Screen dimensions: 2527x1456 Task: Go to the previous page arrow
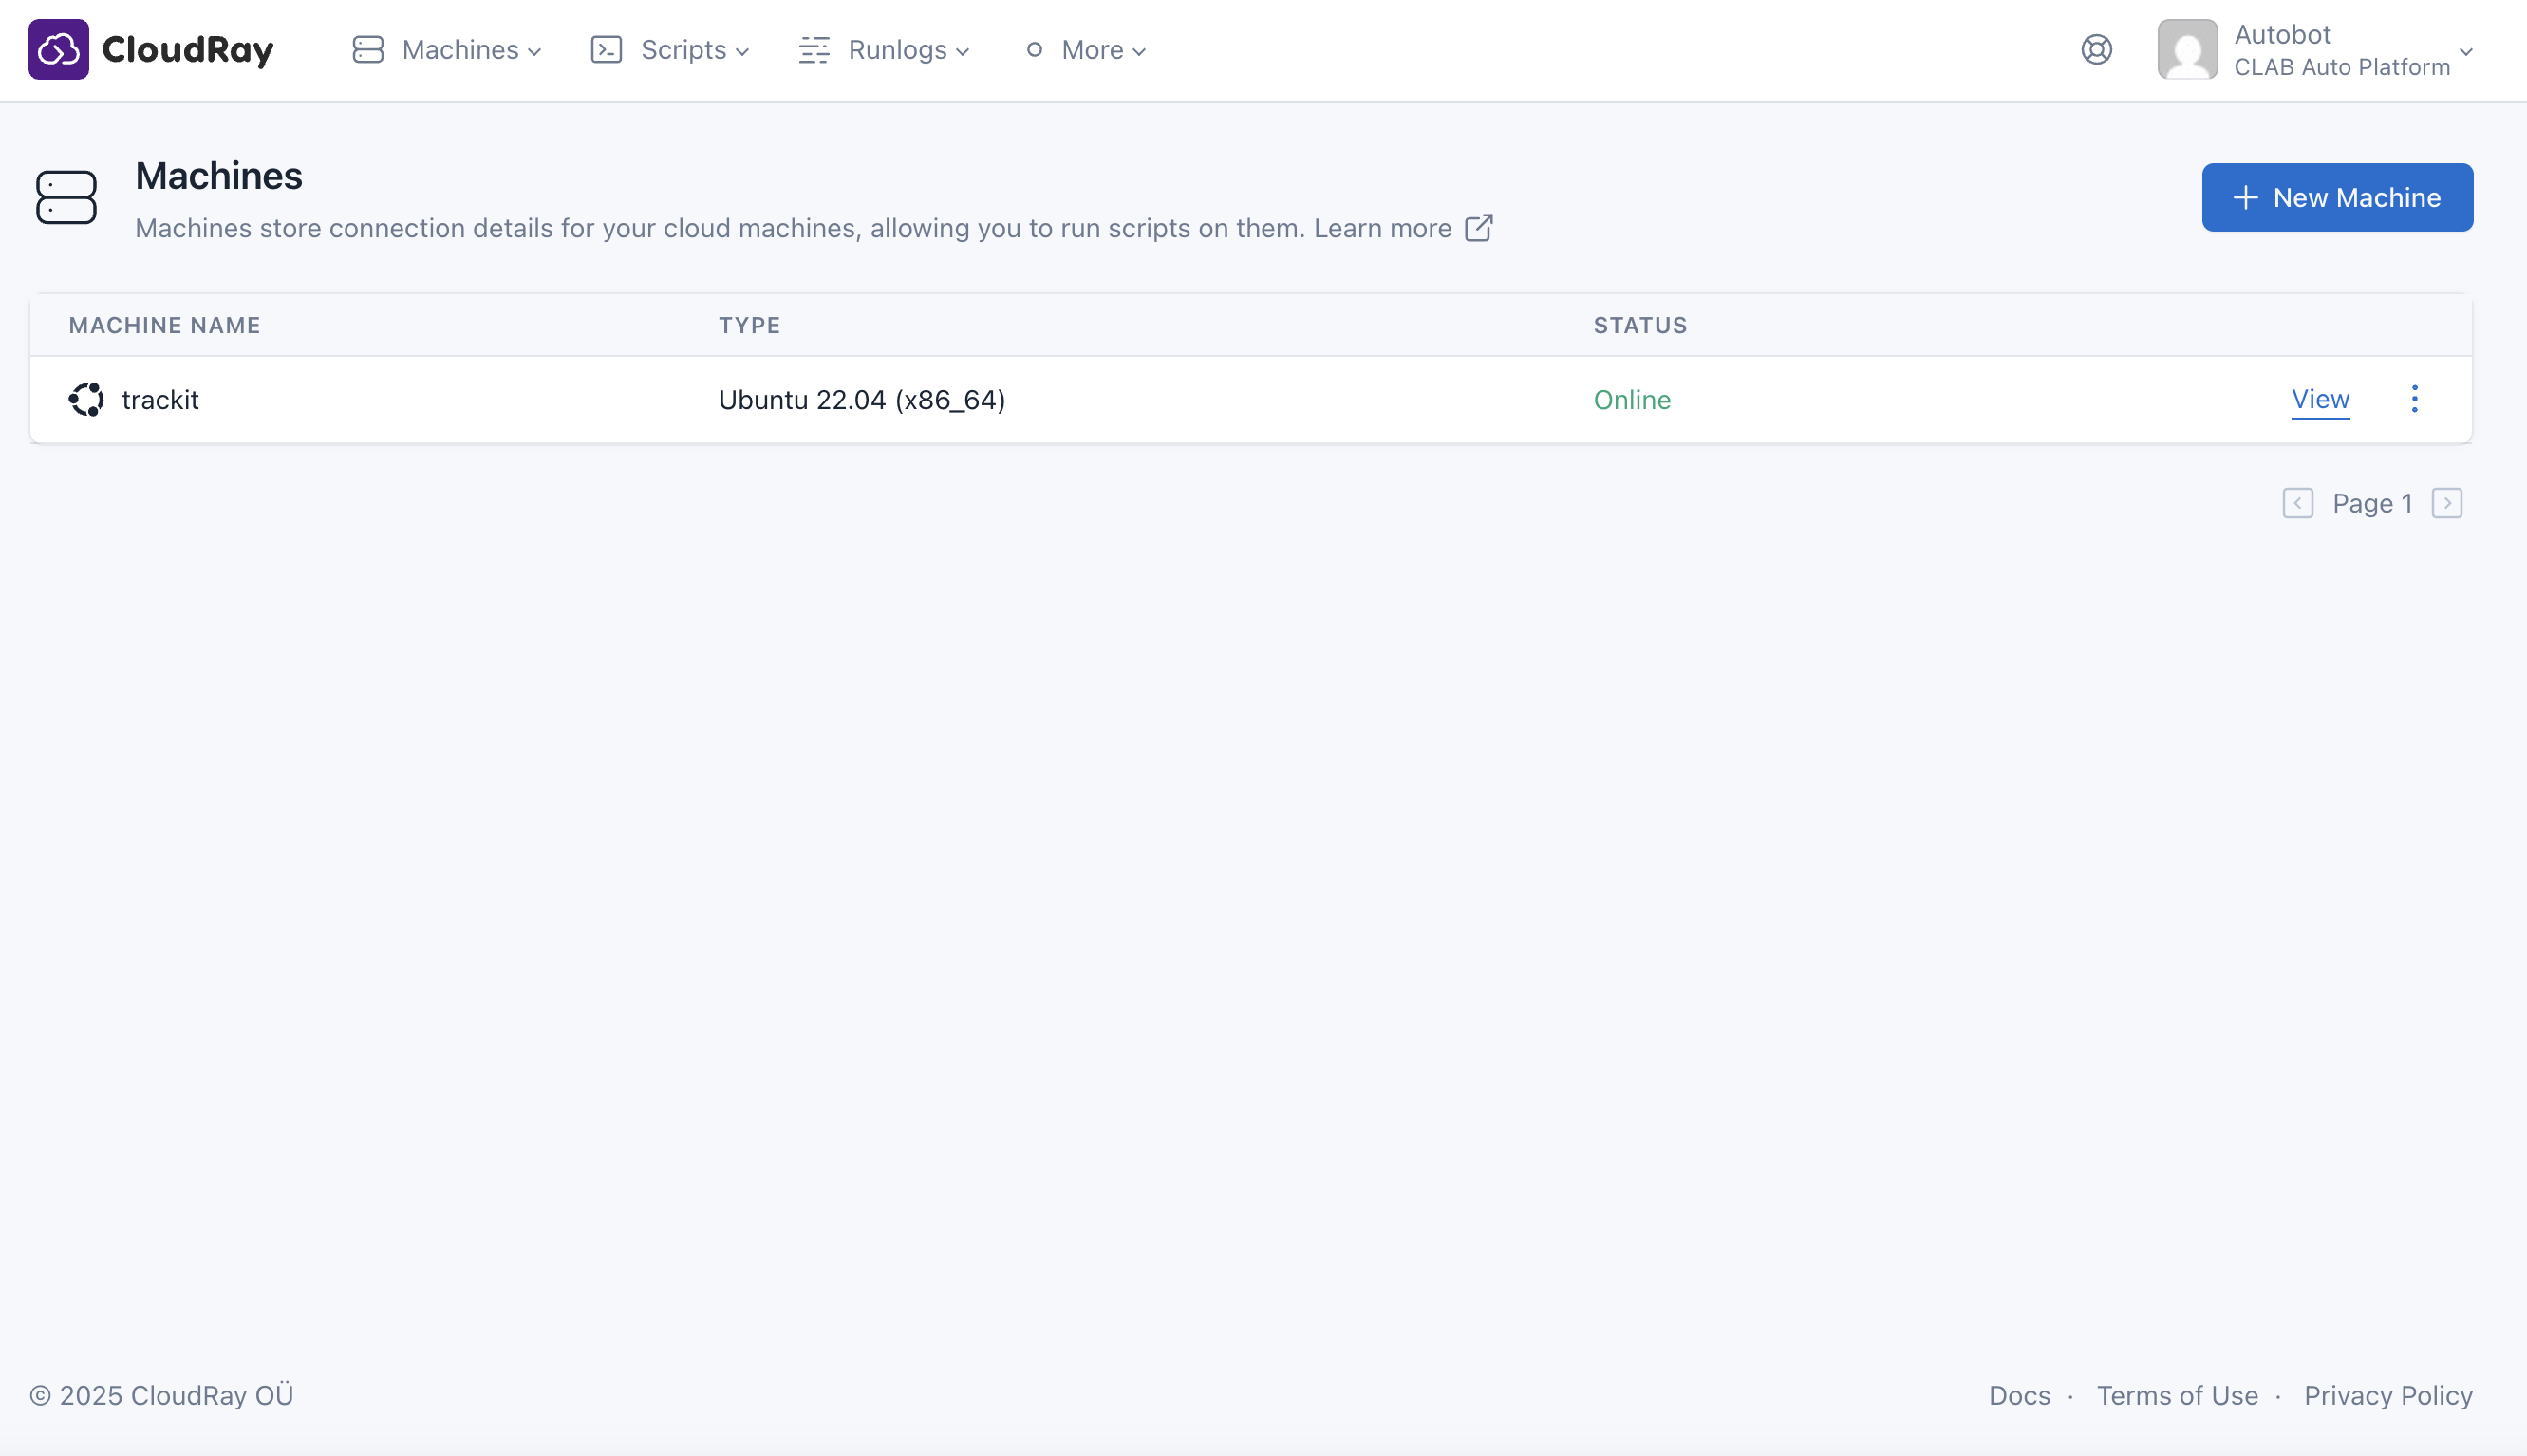coord(2297,503)
